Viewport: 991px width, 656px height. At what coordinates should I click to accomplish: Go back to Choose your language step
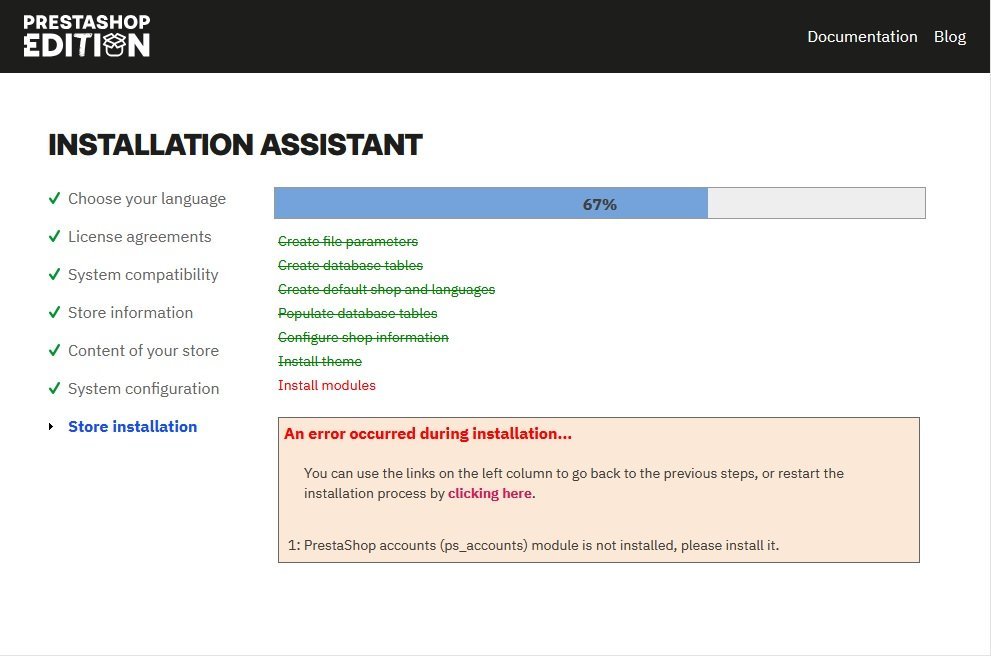tap(147, 198)
